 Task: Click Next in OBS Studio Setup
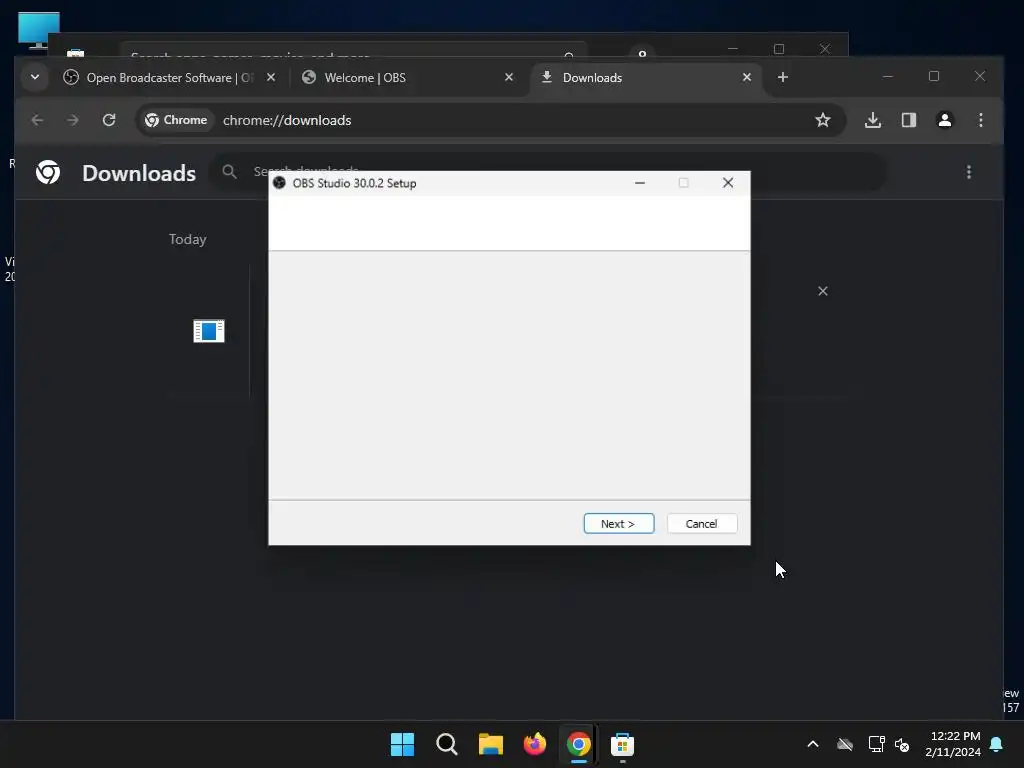(618, 524)
